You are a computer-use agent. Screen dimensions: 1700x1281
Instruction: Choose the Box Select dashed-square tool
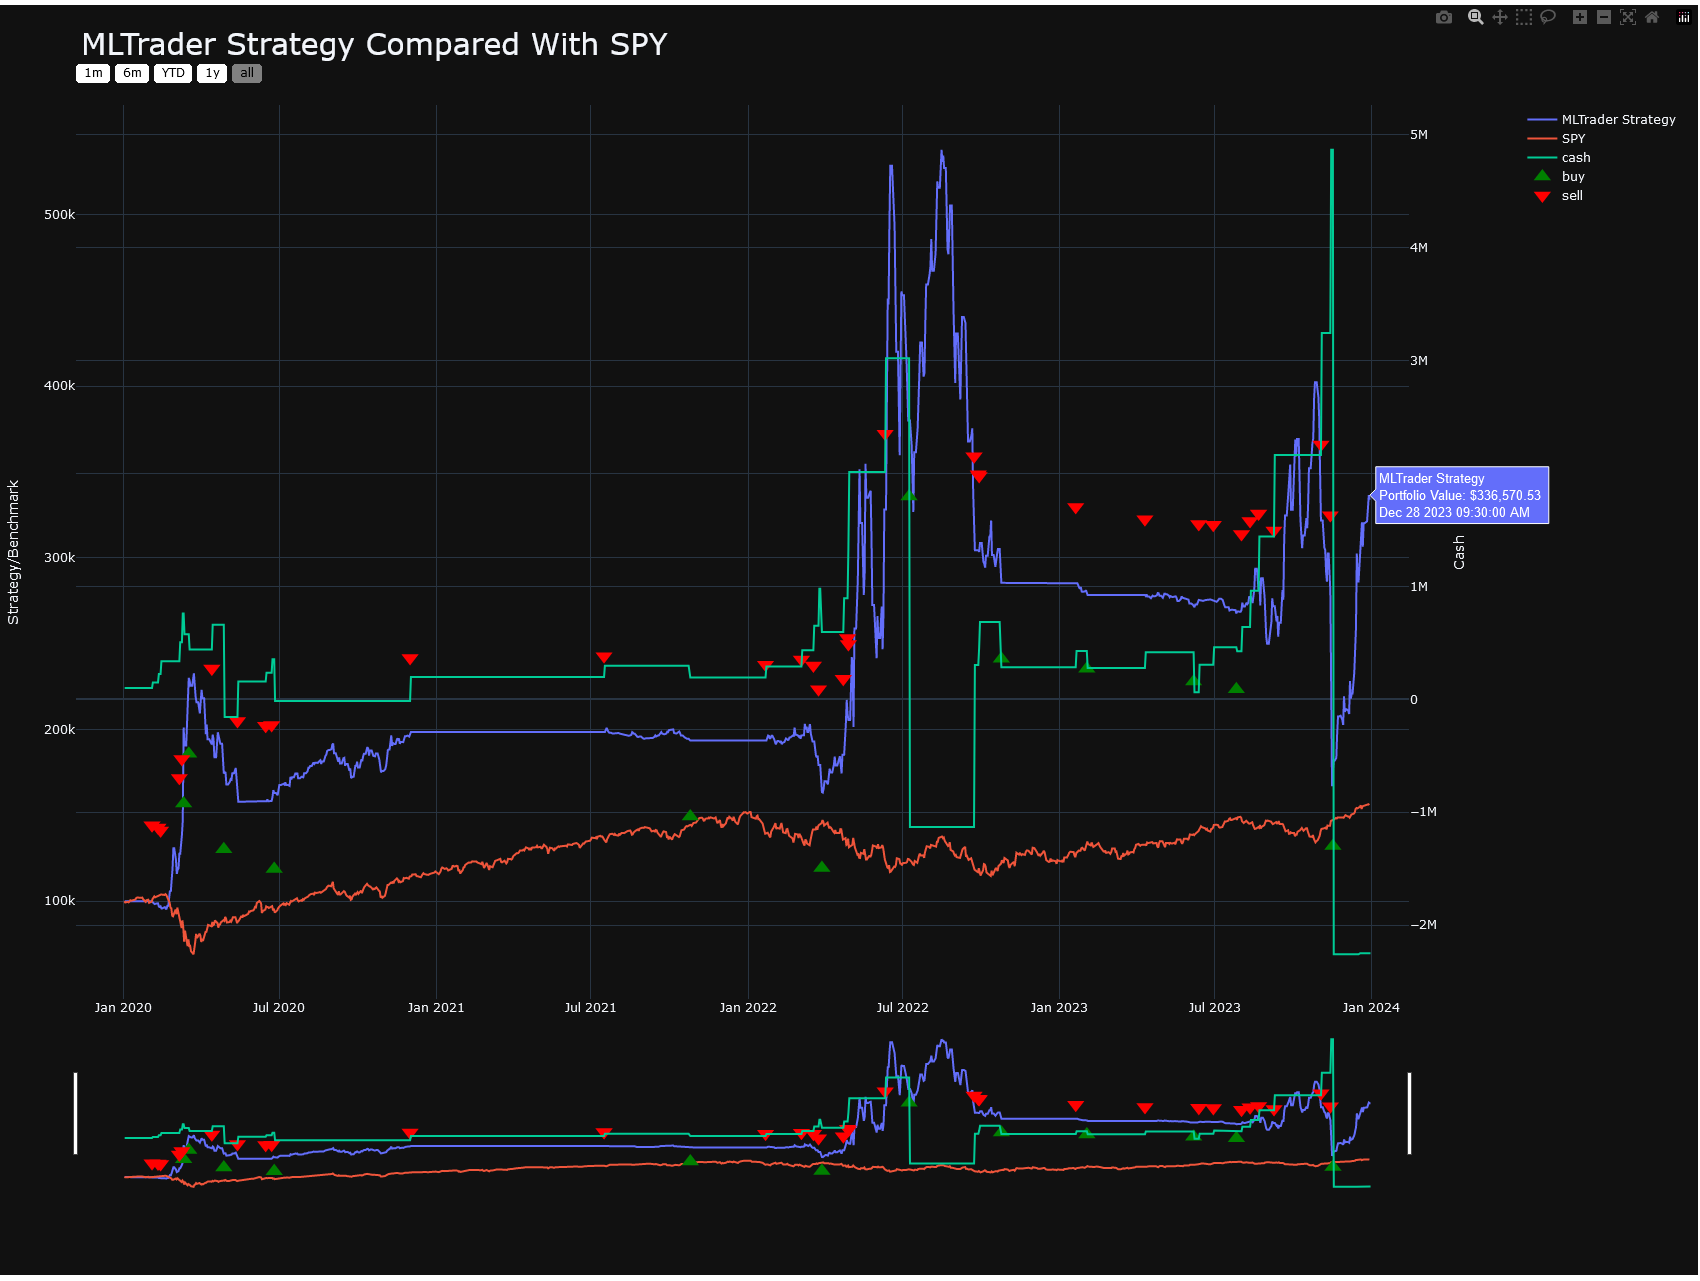[x=1524, y=17]
